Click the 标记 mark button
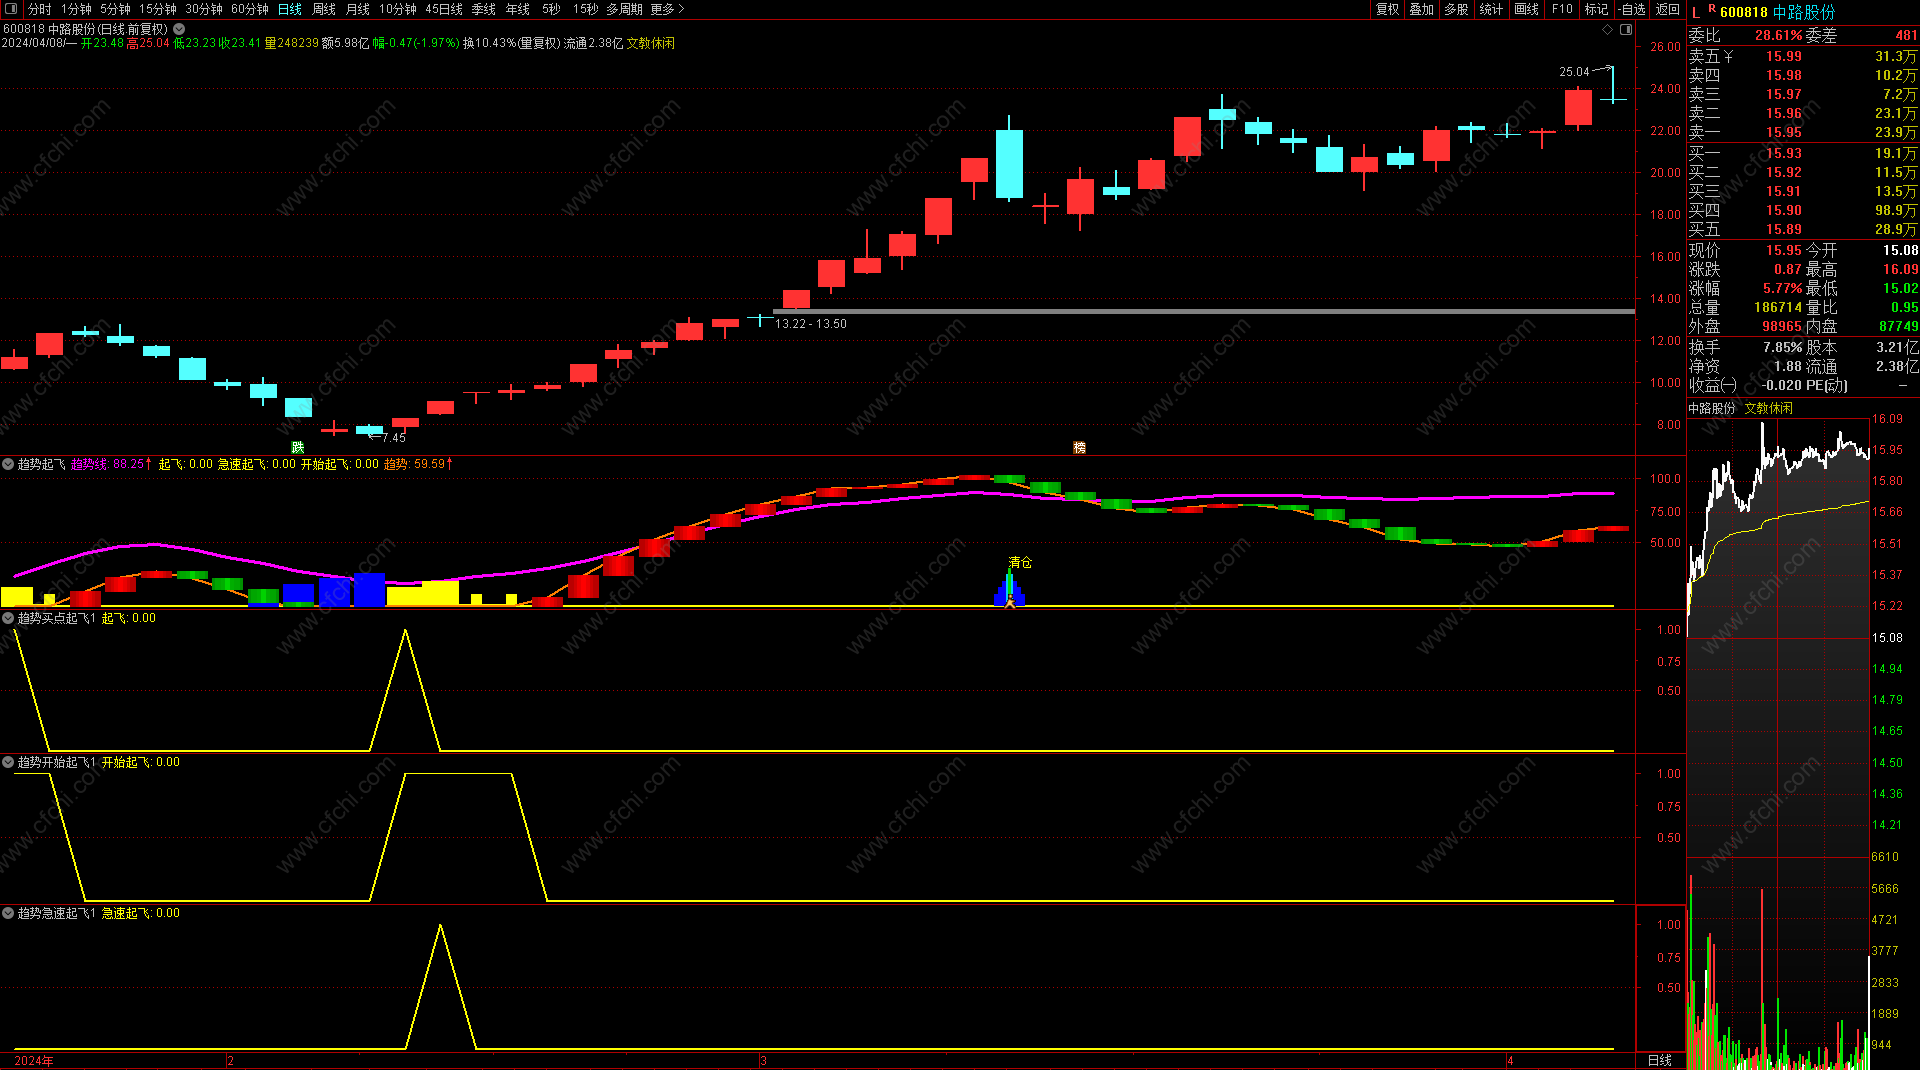This screenshot has width=1920, height=1070. point(1597,9)
